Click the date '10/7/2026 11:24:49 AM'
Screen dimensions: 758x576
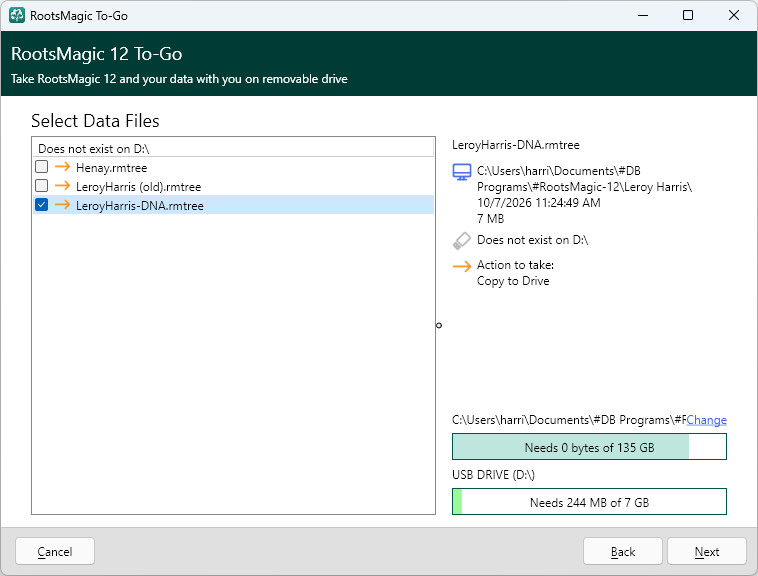(539, 203)
